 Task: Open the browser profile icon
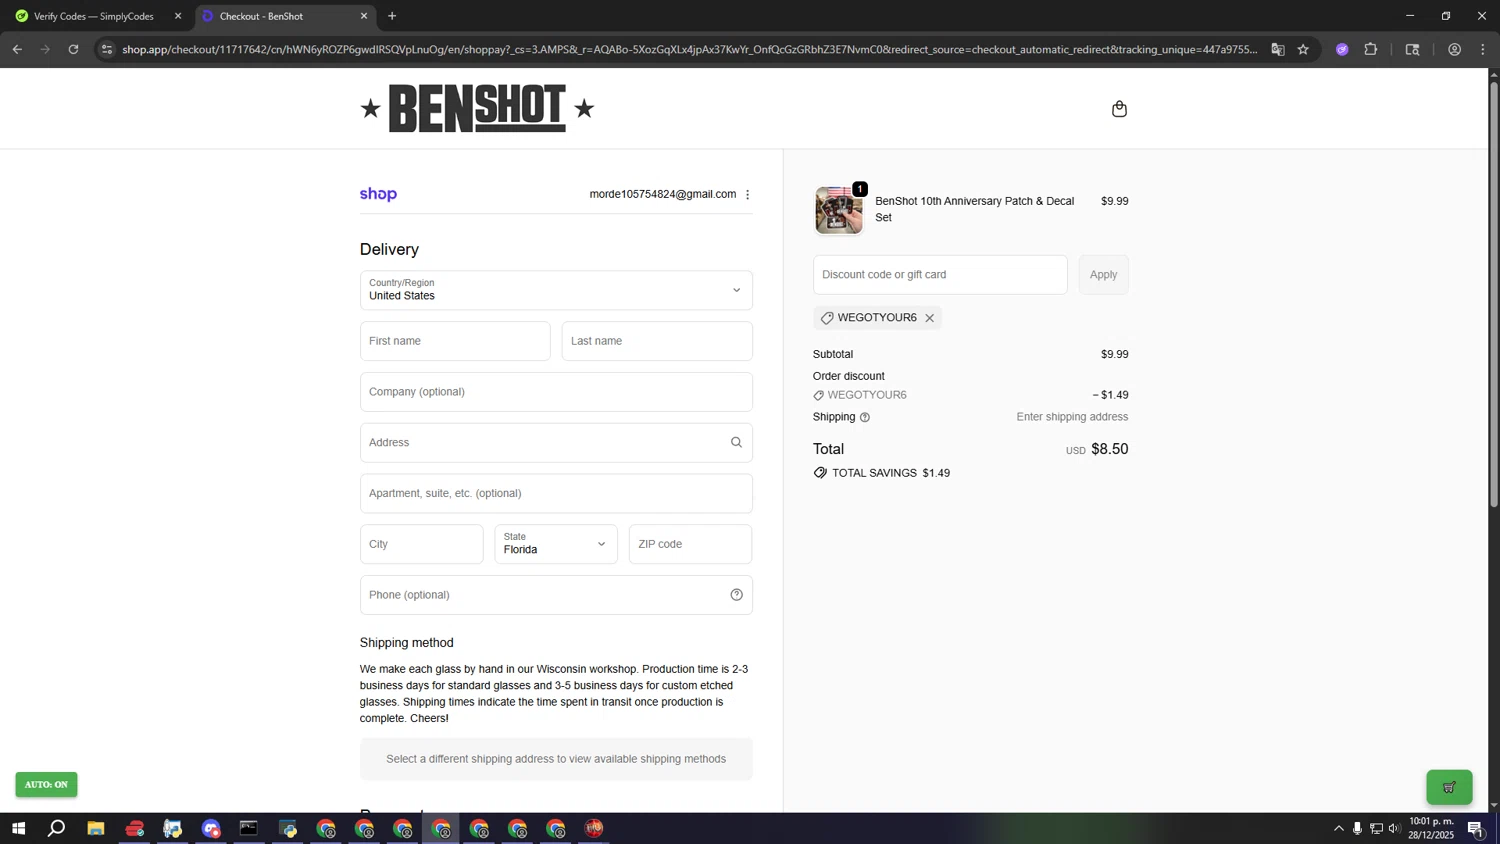1455,49
